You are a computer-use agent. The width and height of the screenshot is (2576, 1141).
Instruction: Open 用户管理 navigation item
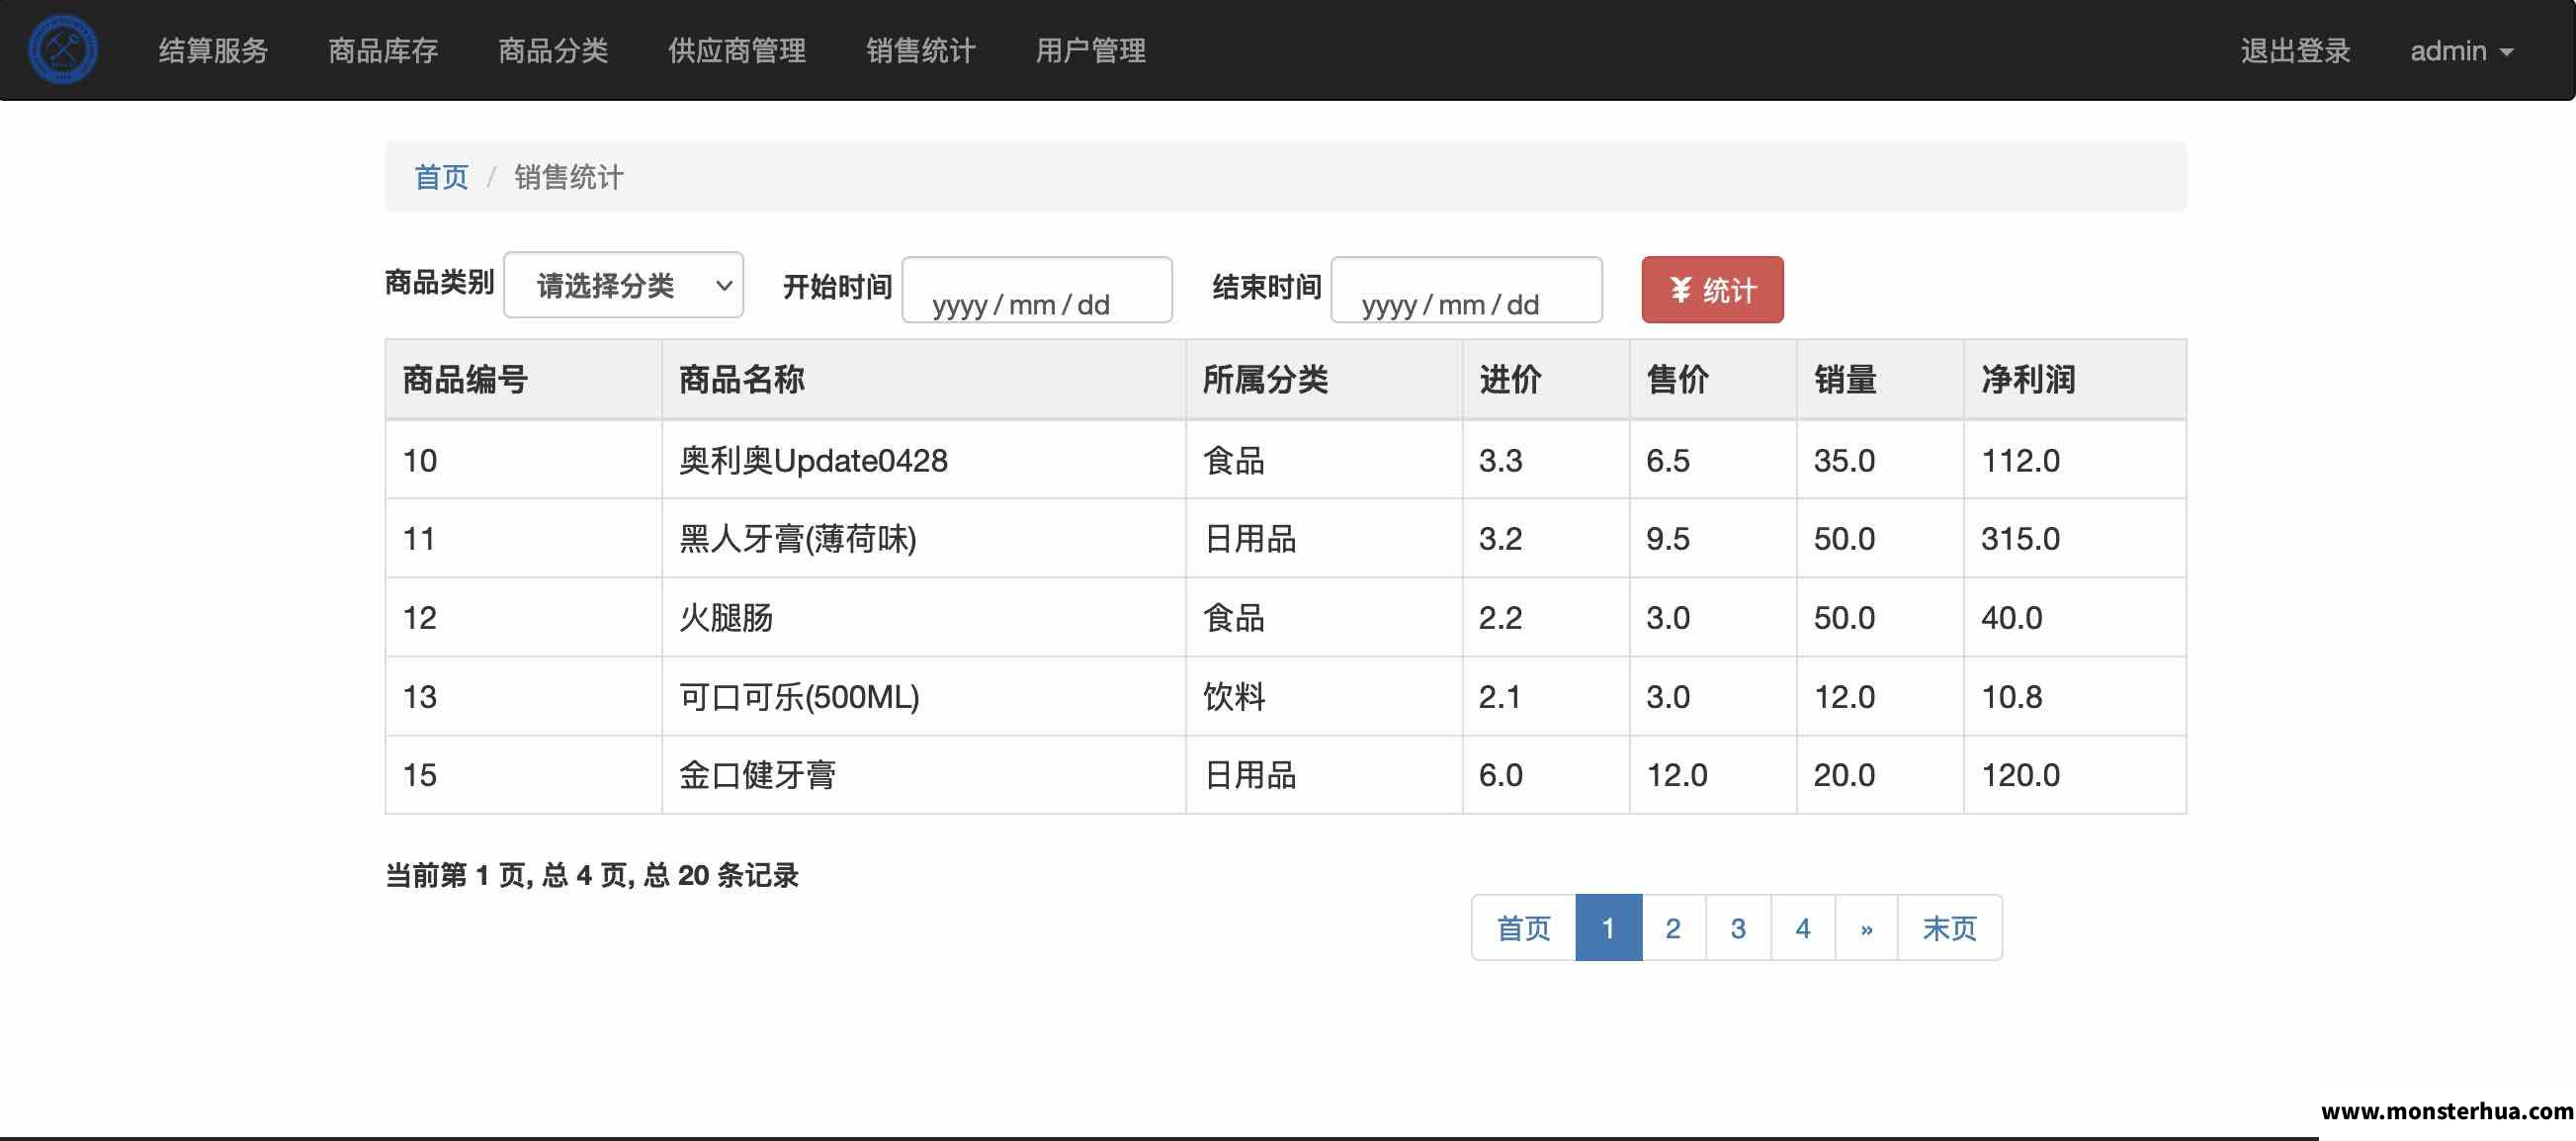point(1091,50)
